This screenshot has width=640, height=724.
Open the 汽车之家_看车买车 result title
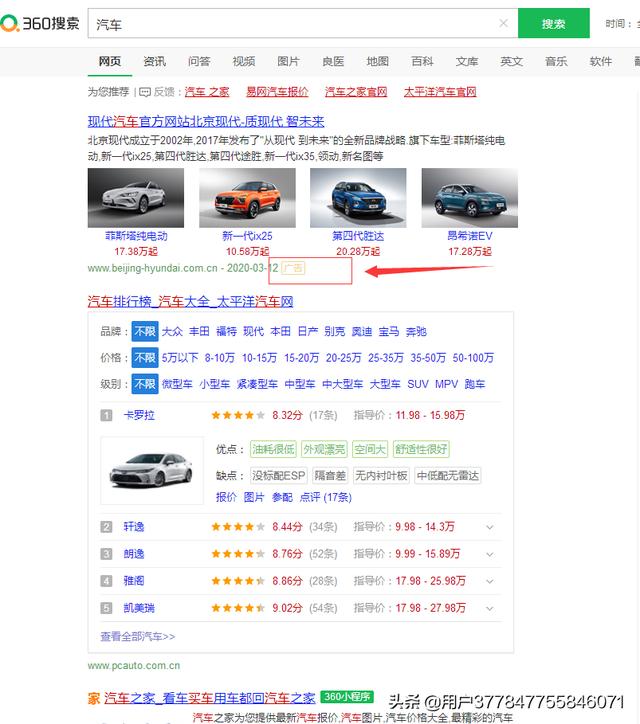(210, 698)
